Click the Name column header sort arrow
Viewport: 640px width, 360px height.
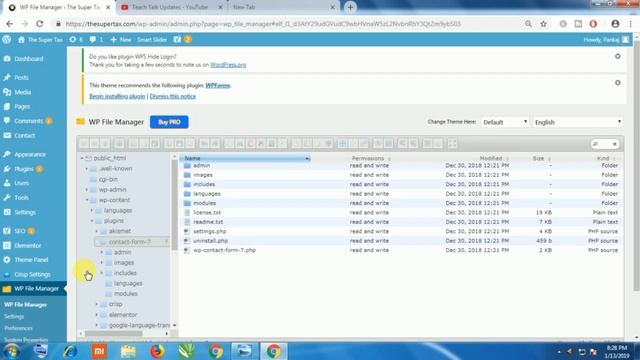[x=307, y=158]
